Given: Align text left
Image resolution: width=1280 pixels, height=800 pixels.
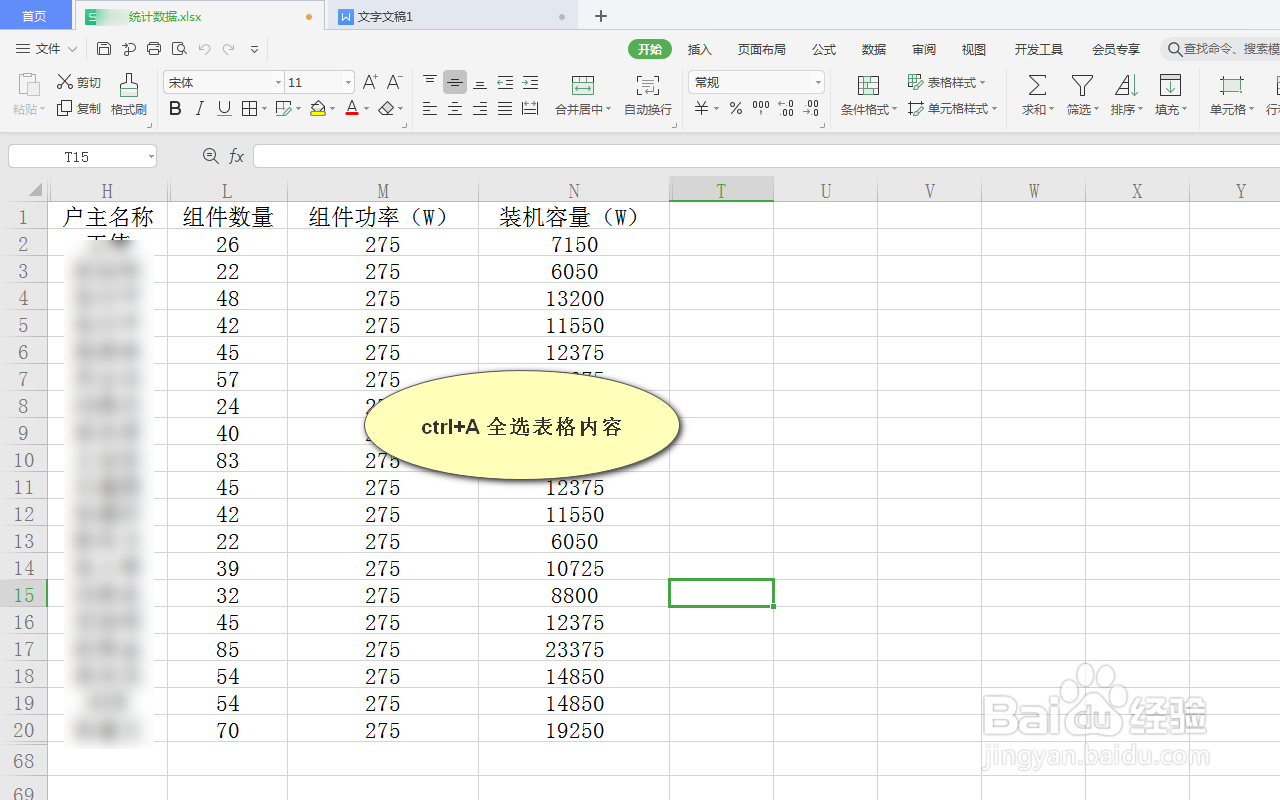Looking at the screenshot, I should pyautogui.click(x=430, y=109).
